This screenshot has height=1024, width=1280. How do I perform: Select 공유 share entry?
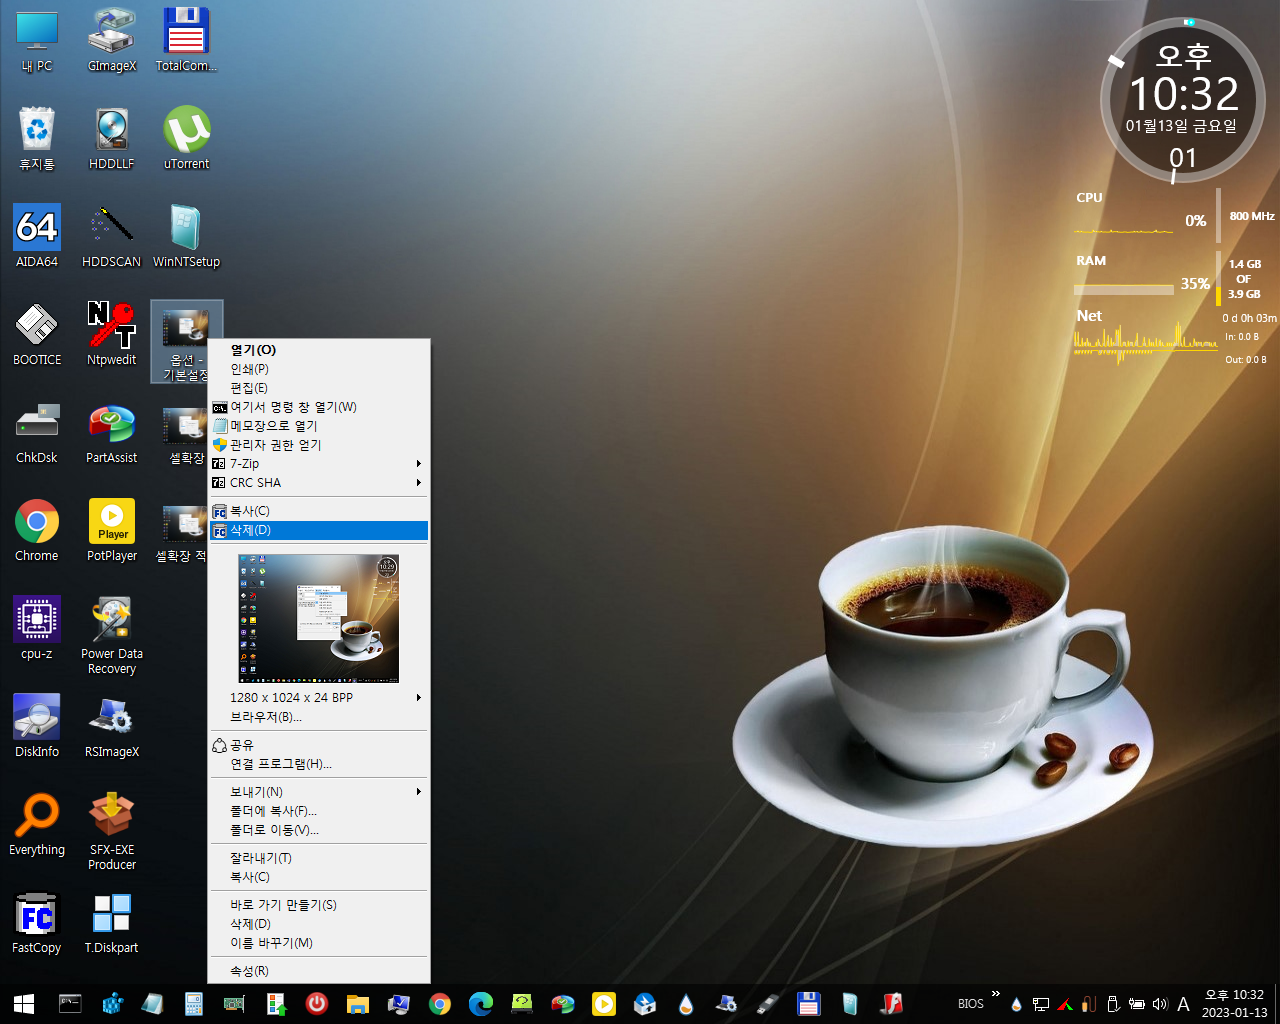[319, 745]
